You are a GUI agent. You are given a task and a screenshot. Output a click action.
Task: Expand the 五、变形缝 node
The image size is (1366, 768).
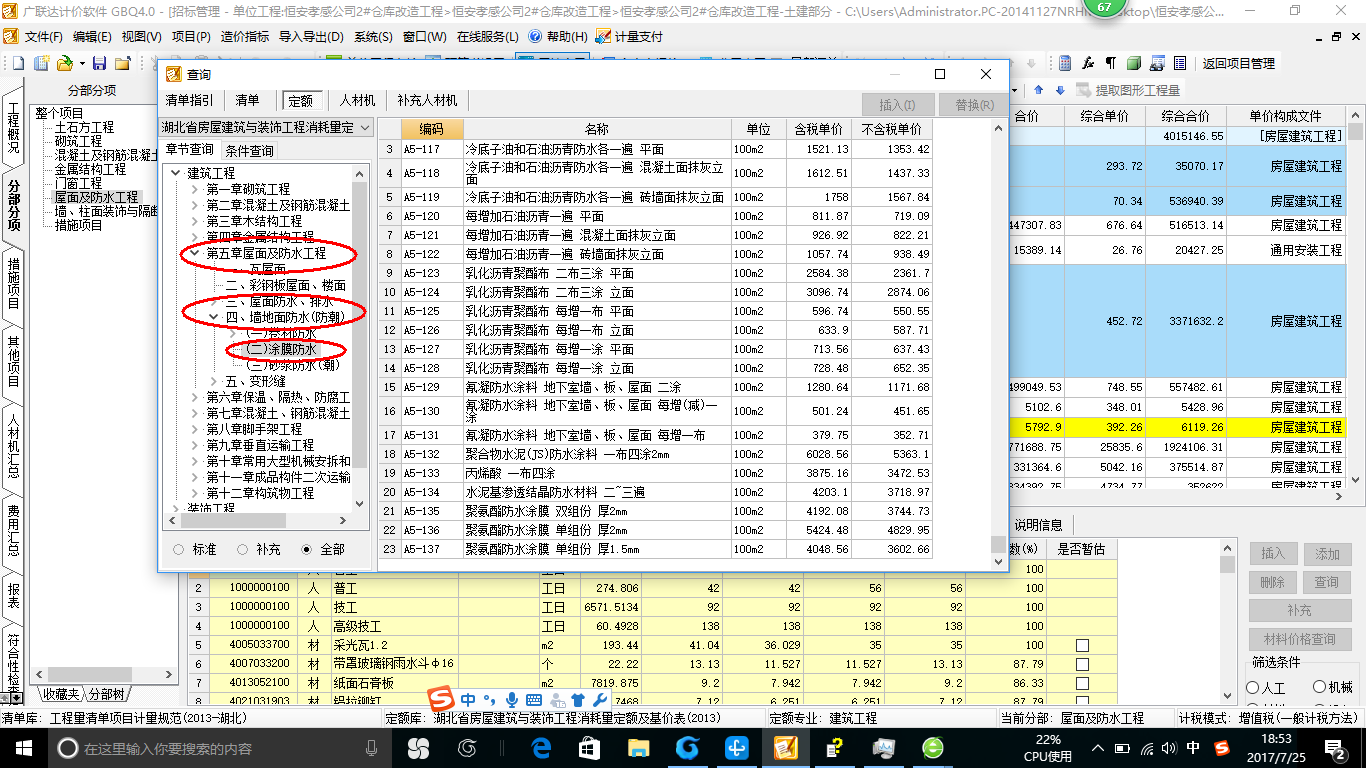(213, 381)
